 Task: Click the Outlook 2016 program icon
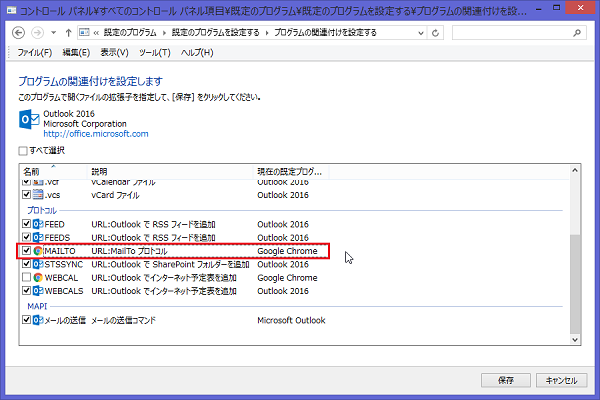29,119
